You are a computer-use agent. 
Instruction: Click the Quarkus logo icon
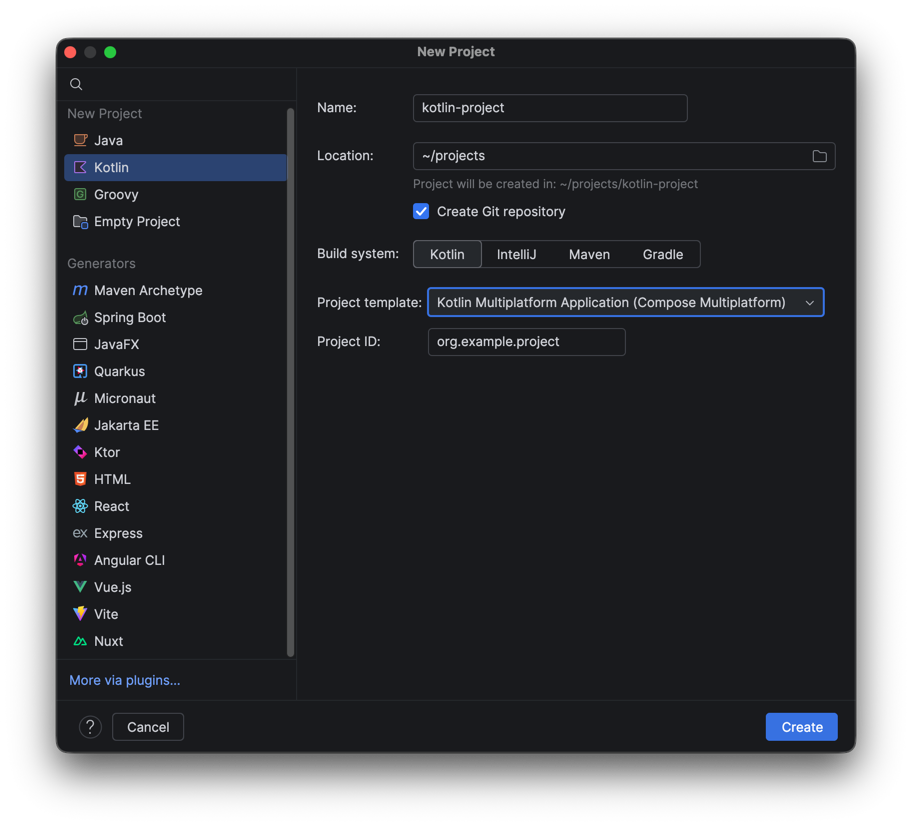[x=80, y=371]
